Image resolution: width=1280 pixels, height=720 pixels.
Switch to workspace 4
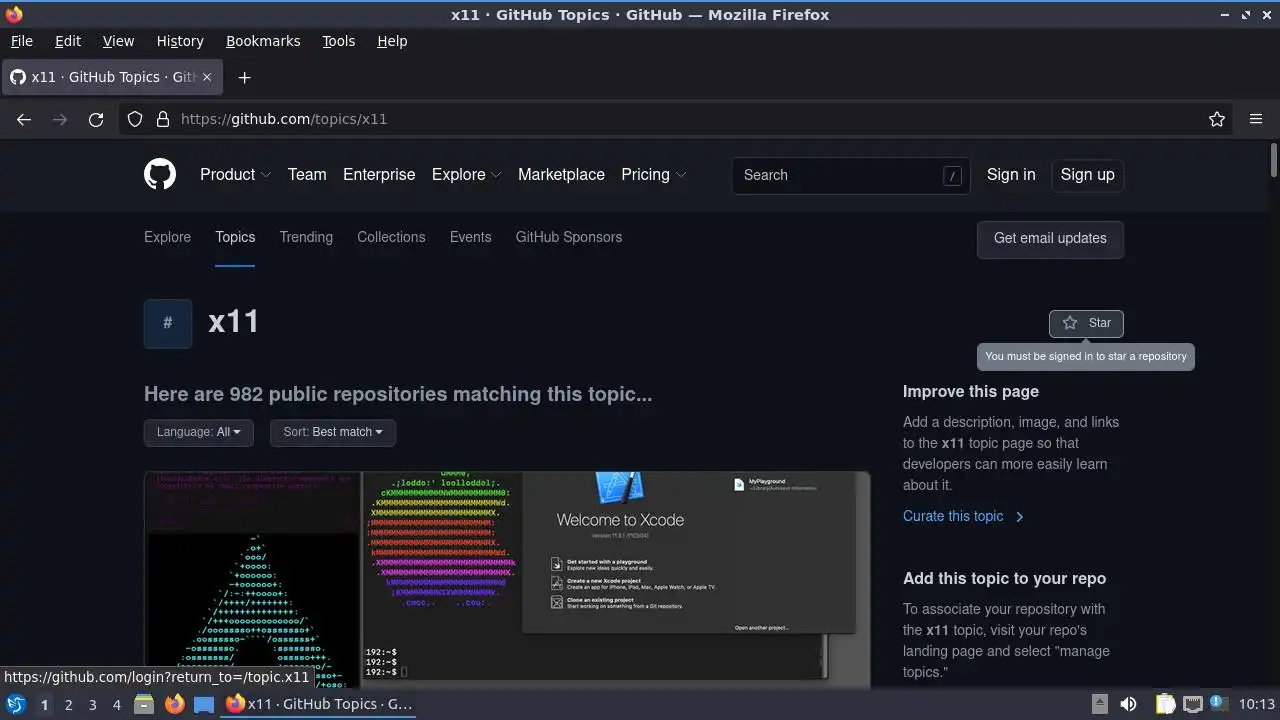[116, 704]
